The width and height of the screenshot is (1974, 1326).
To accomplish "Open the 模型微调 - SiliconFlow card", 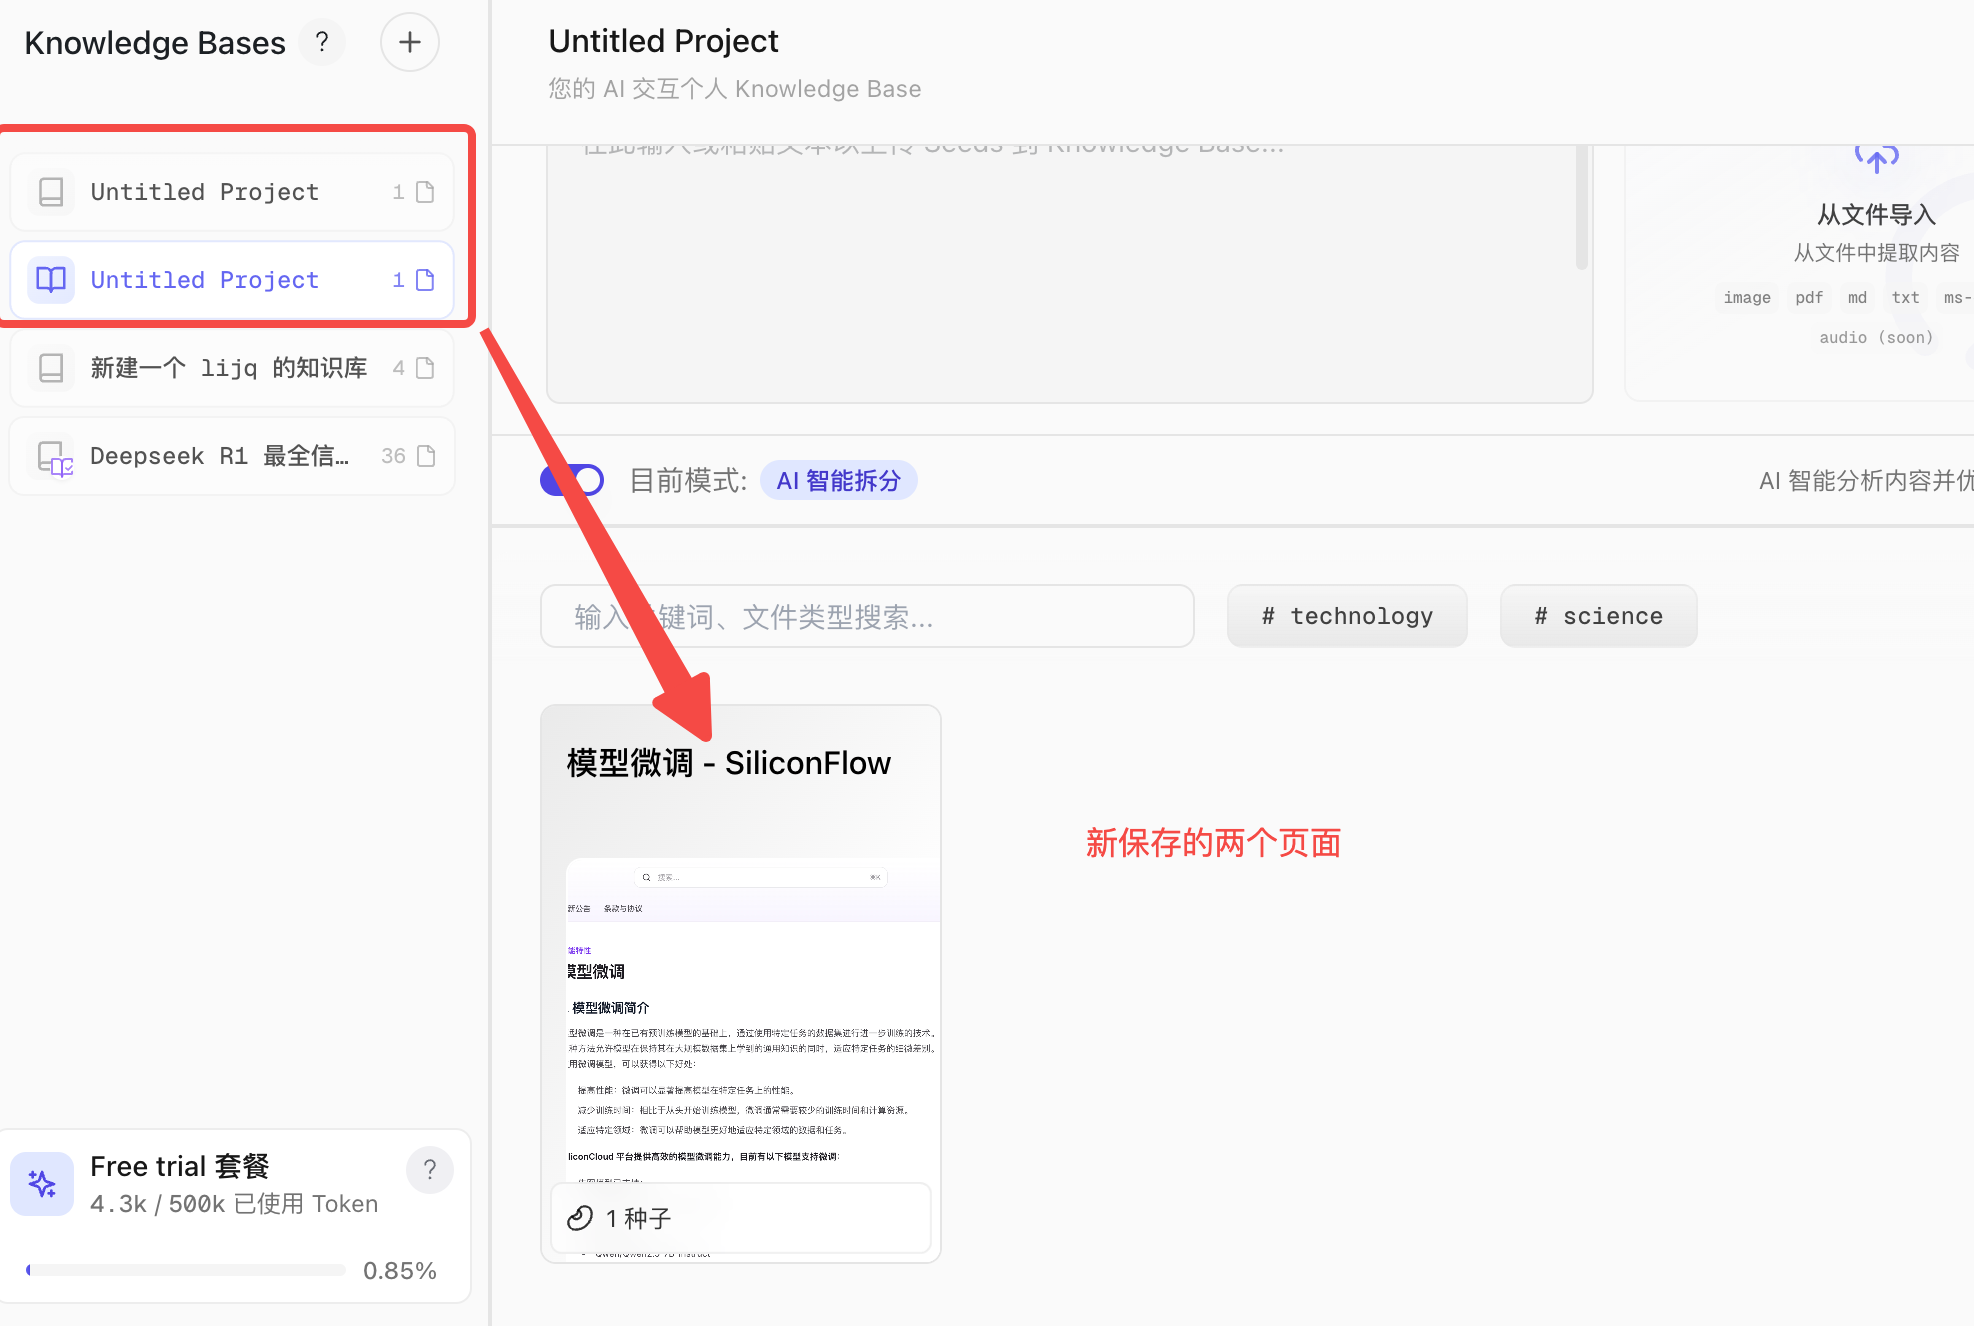I will (741, 984).
